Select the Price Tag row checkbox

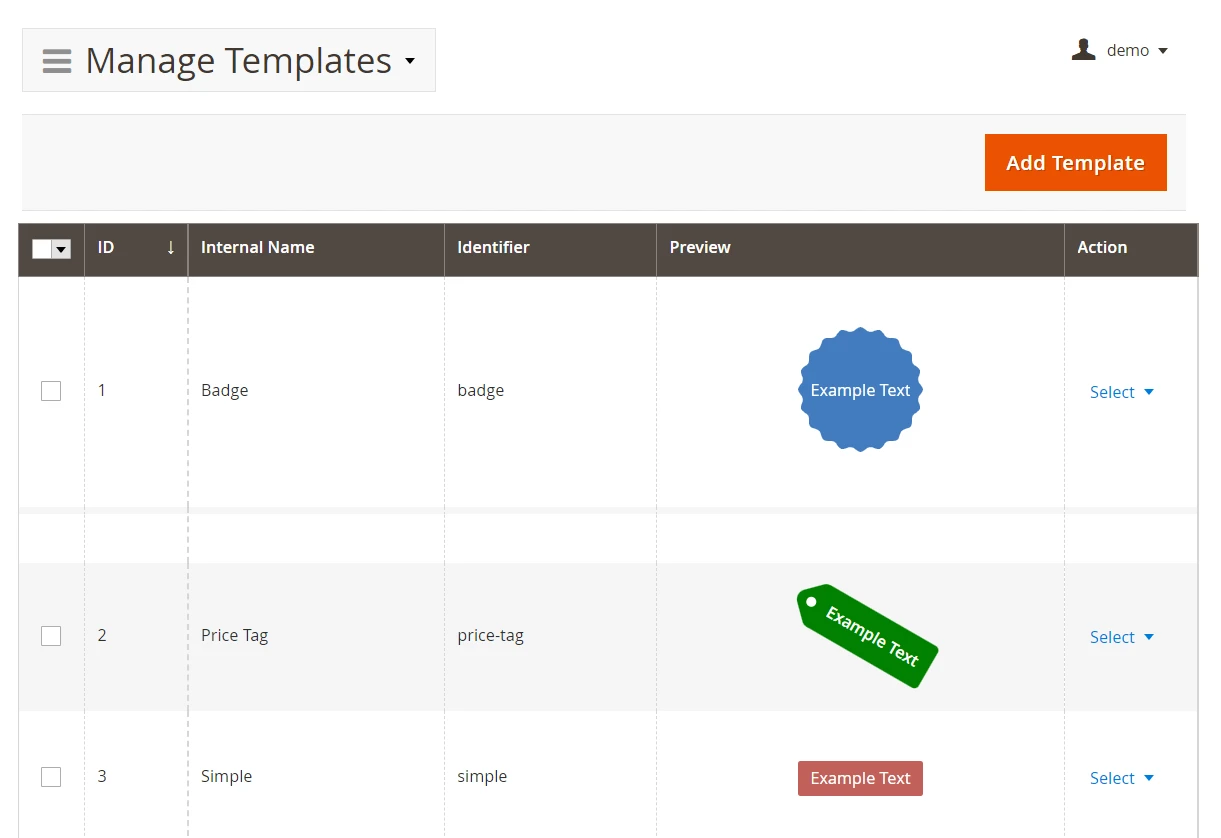coord(51,636)
